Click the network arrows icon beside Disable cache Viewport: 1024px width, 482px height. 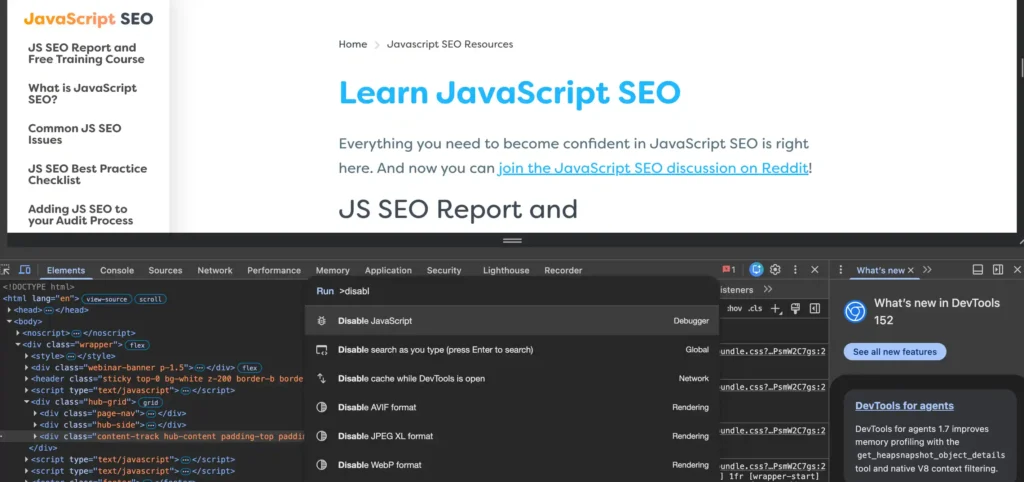(321, 378)
